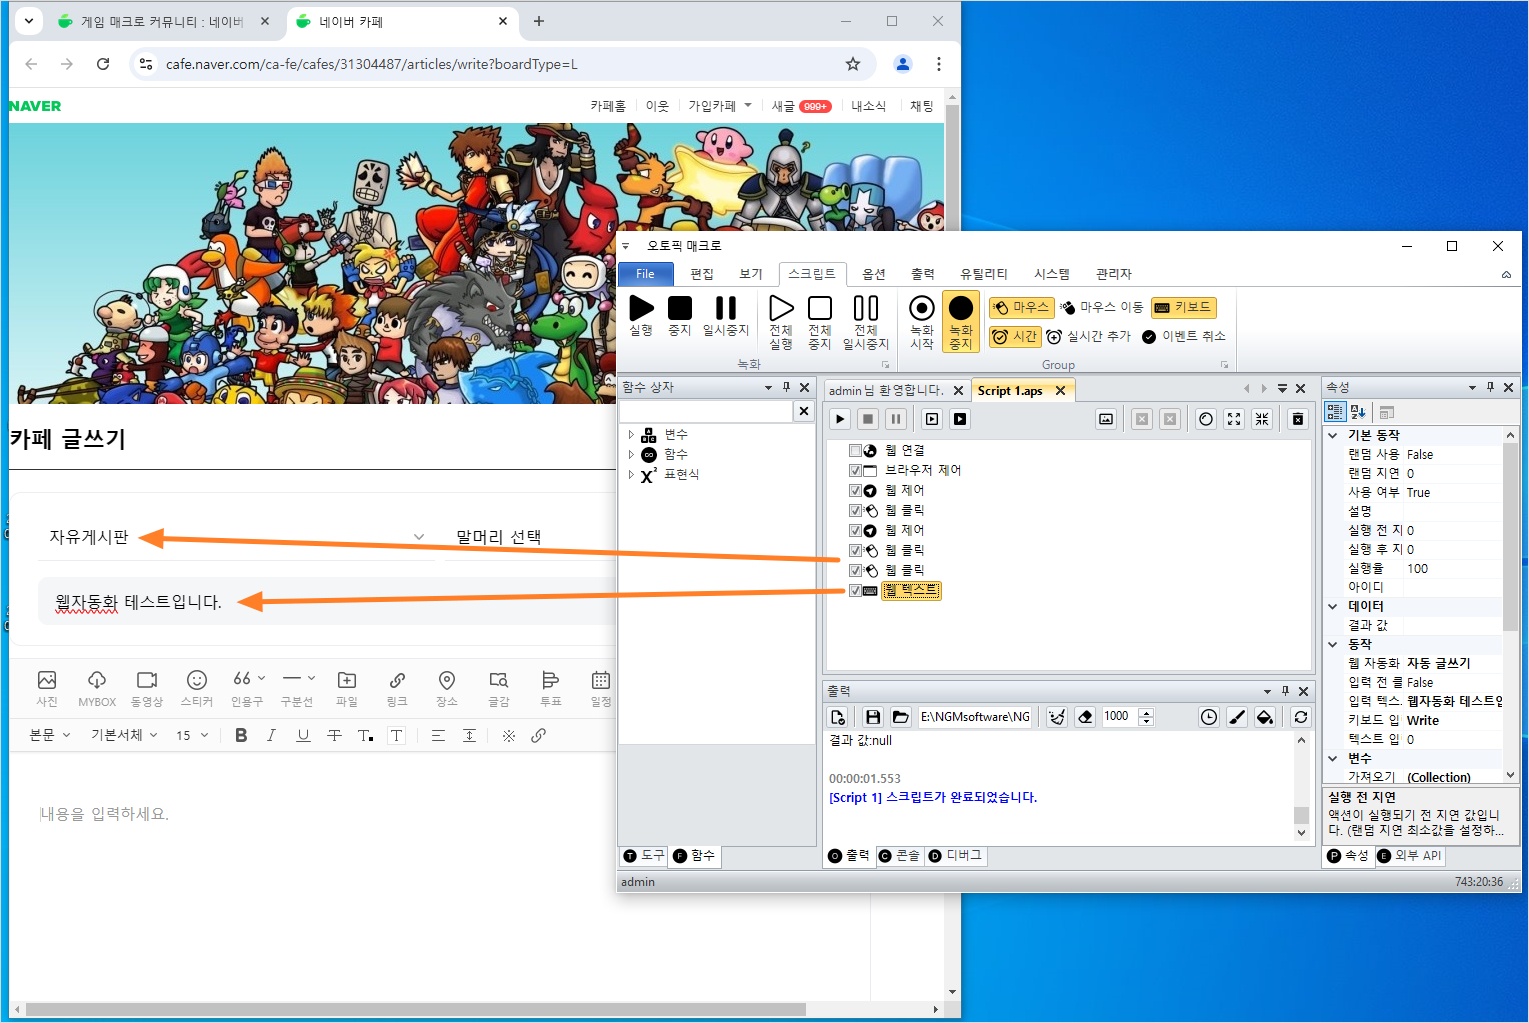Expand the 함수 tree node in function box
This screenshot has height=1023, width=1529.
tap(631, 454)
